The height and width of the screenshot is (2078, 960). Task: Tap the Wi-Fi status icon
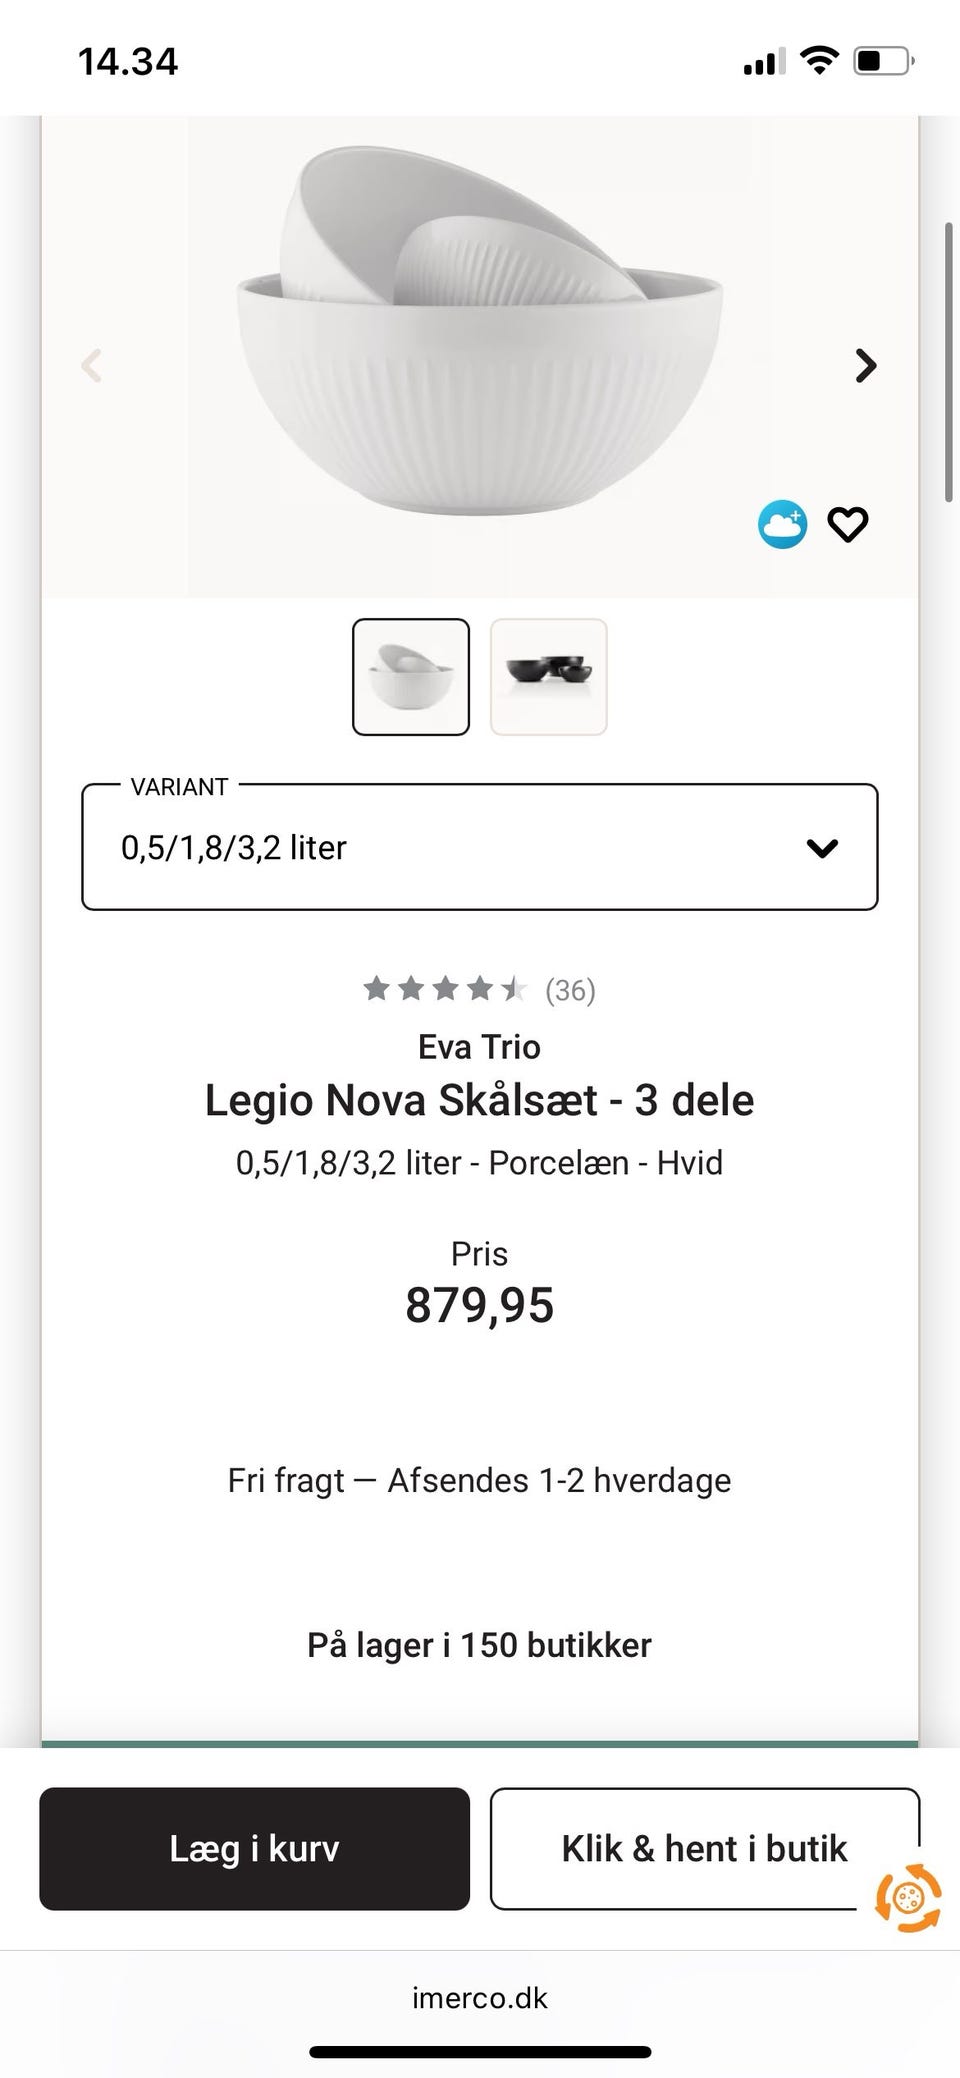(820, 61)
